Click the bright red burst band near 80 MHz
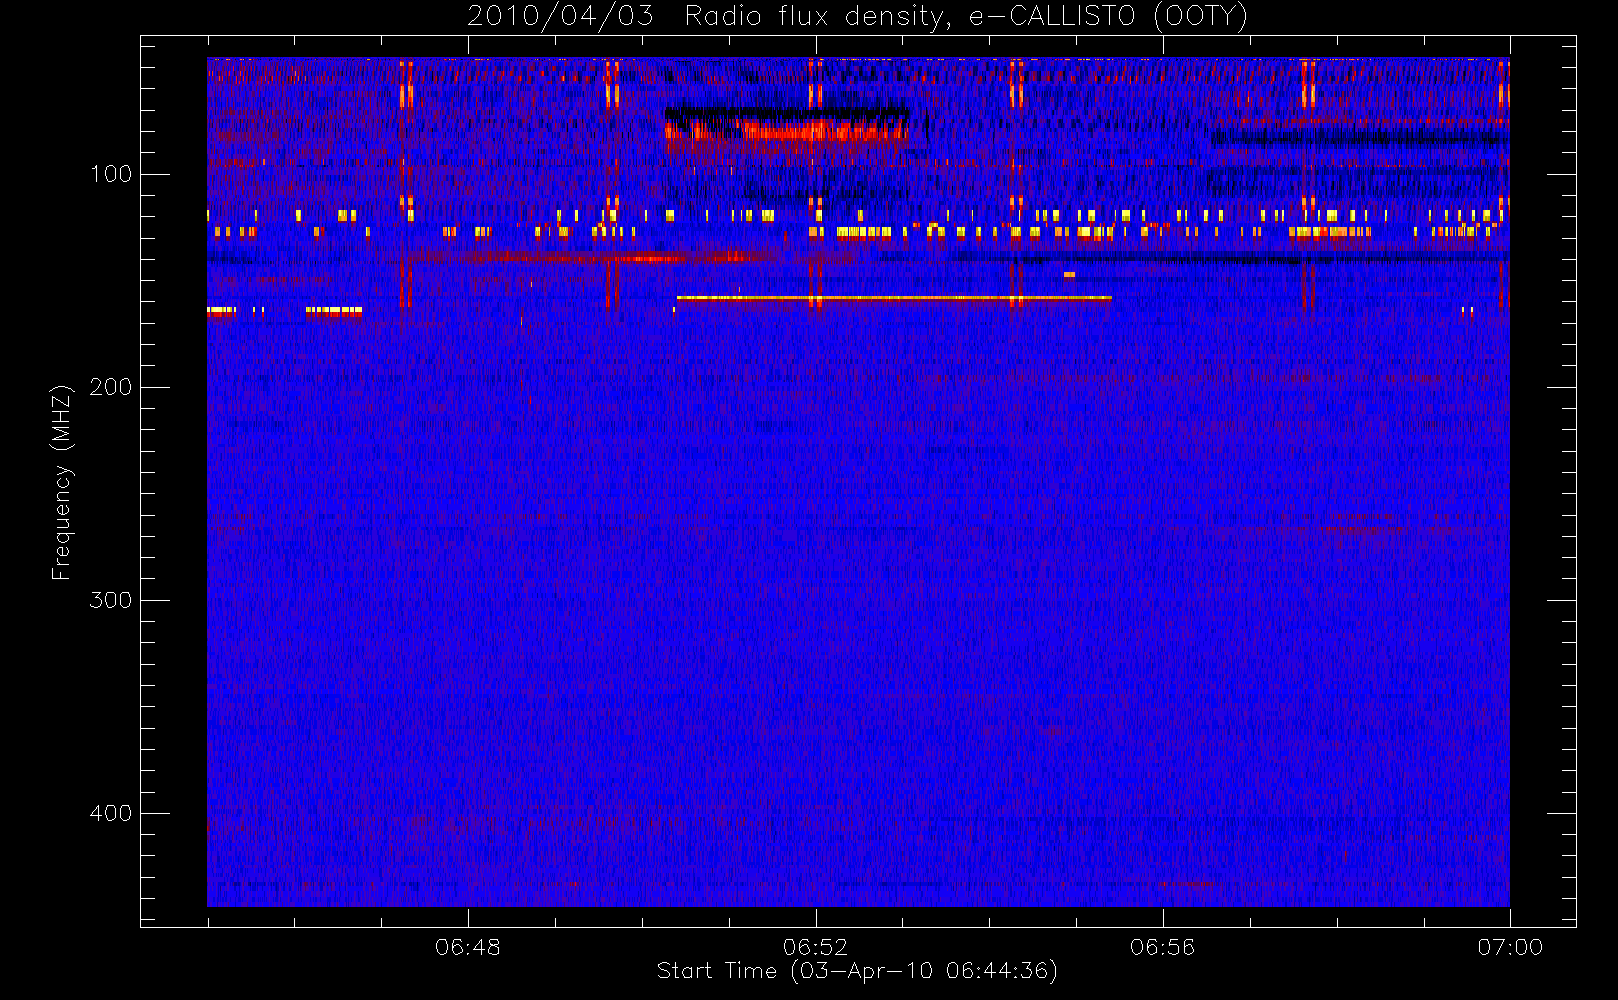 click(787, 130)
